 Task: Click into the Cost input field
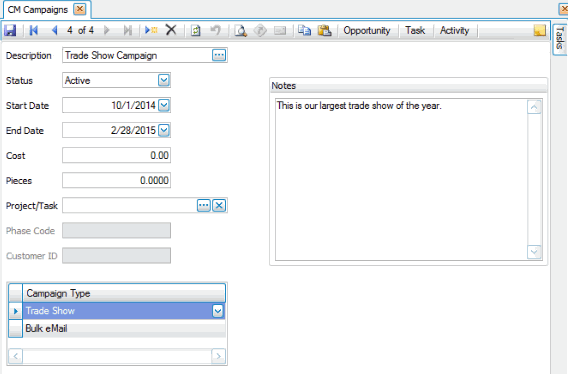pos(116,155)
